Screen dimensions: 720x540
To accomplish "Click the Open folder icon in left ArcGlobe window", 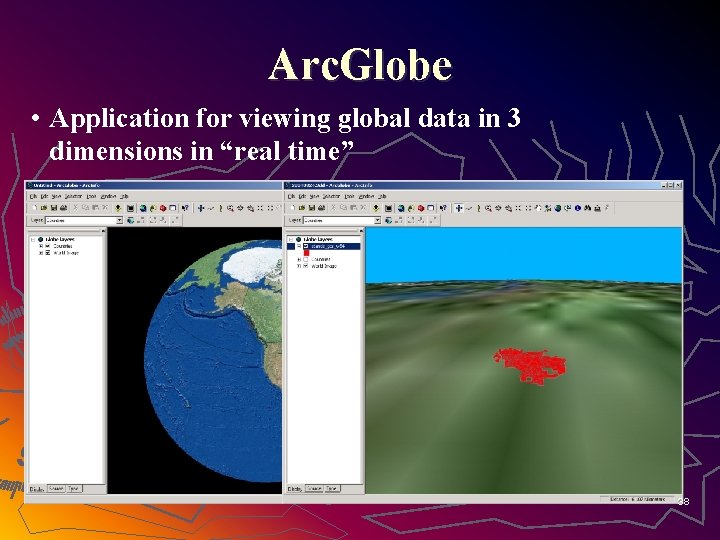I will coord(44,208).
